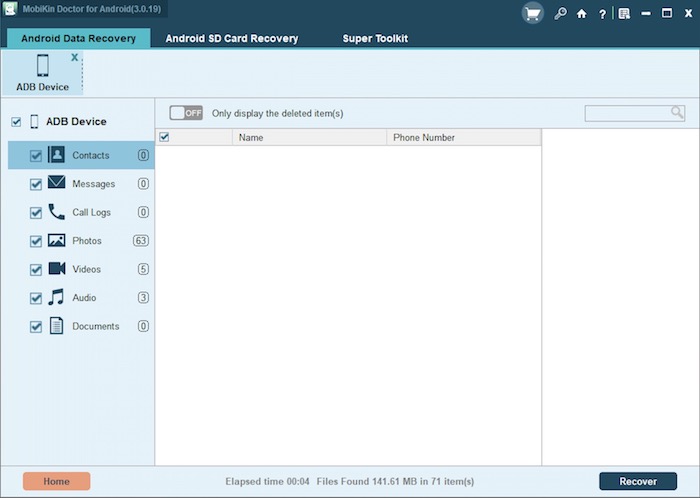The height and width of the screenshot is (498, 700).
Task: Click the Videos camera icon
Action: pos(57,269)
